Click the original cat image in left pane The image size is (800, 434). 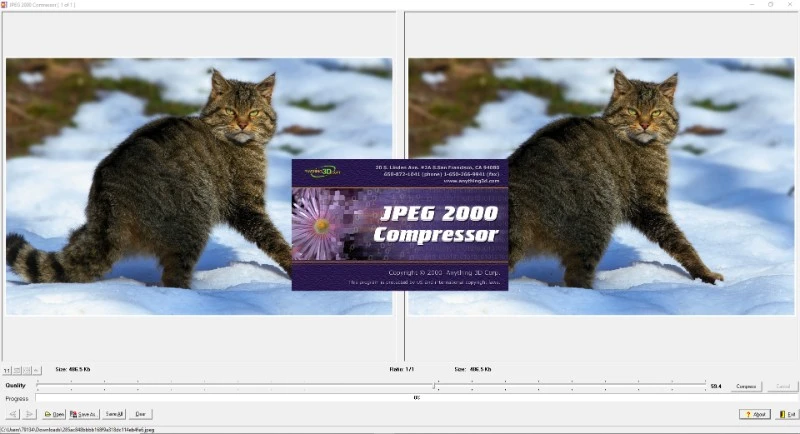(199, 186)
